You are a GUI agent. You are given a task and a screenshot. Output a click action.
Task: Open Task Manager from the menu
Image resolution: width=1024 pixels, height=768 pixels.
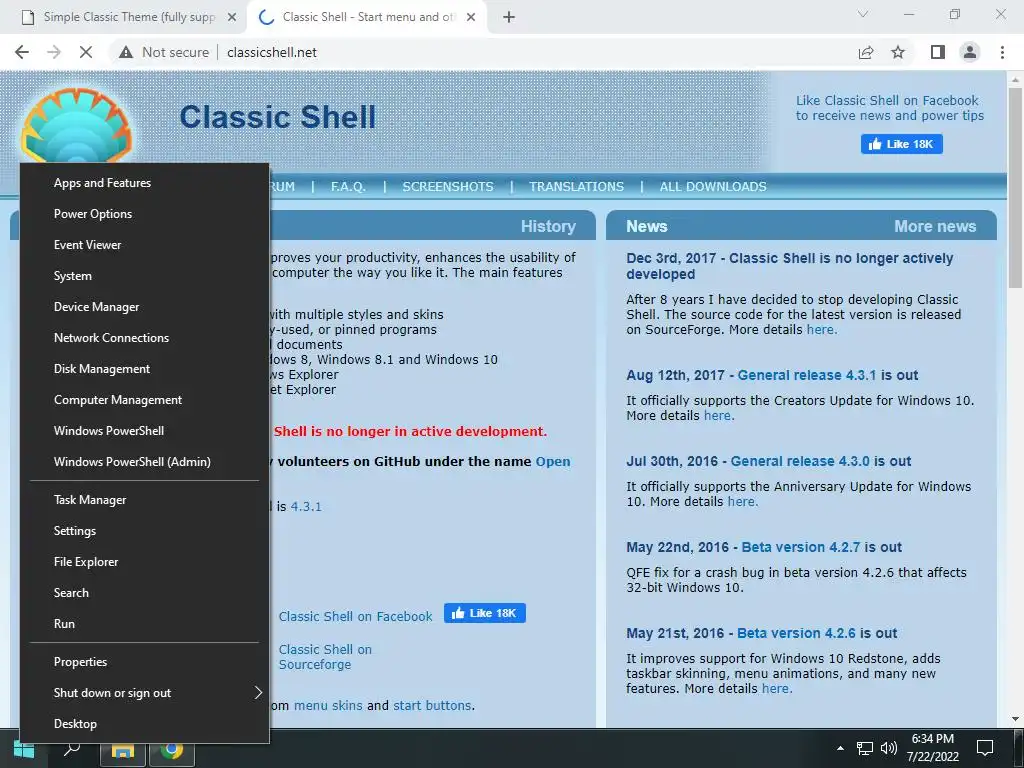click(144, 500)
